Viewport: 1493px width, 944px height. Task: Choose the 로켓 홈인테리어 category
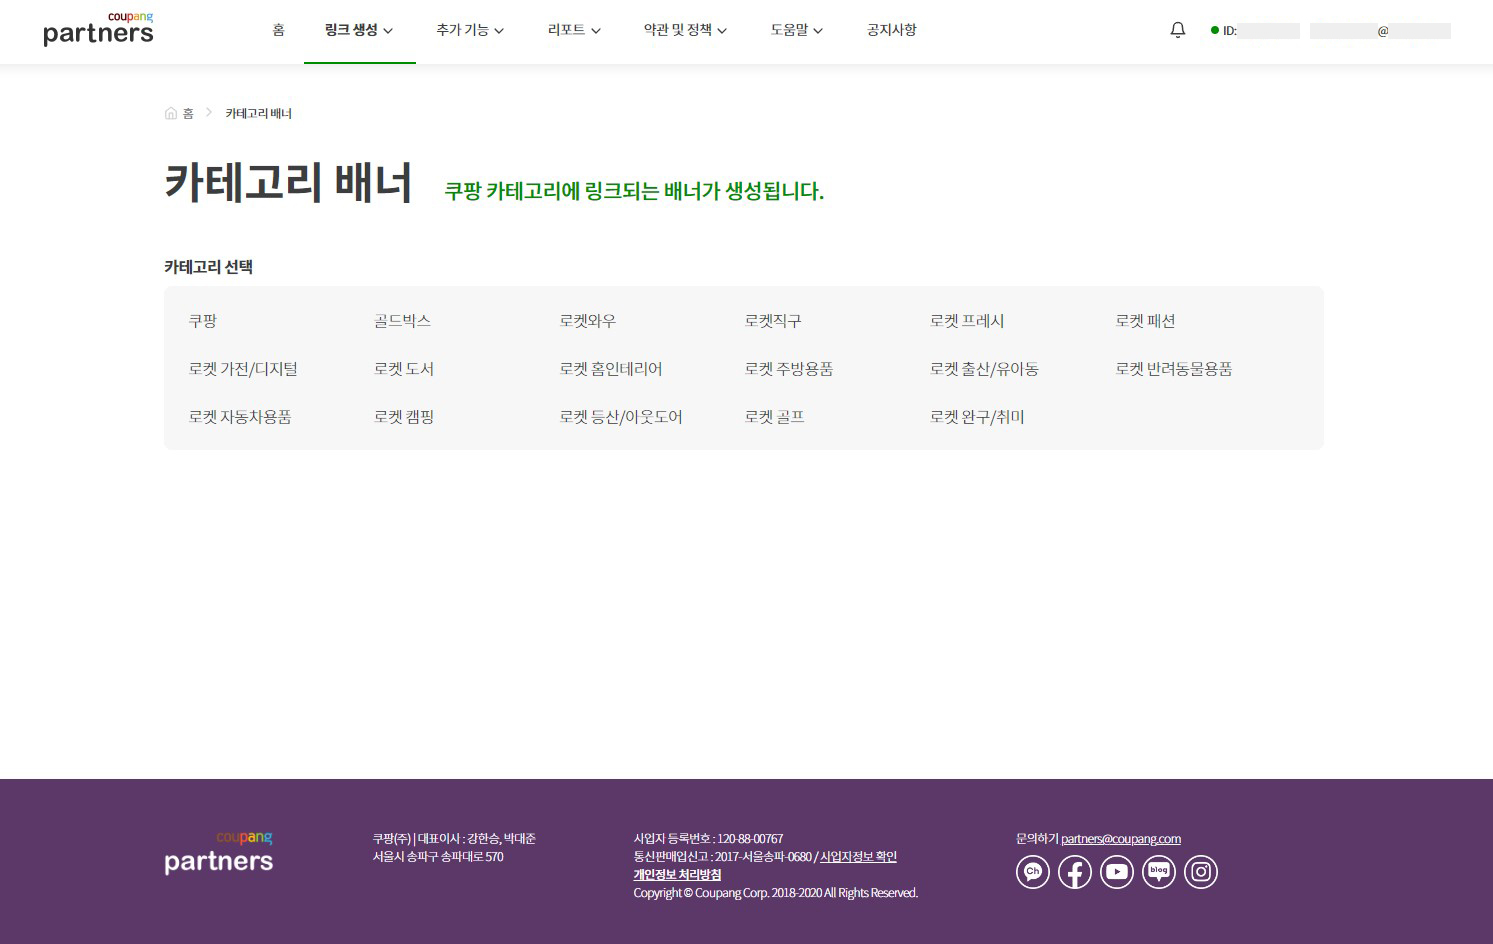[x=611, y=369]
